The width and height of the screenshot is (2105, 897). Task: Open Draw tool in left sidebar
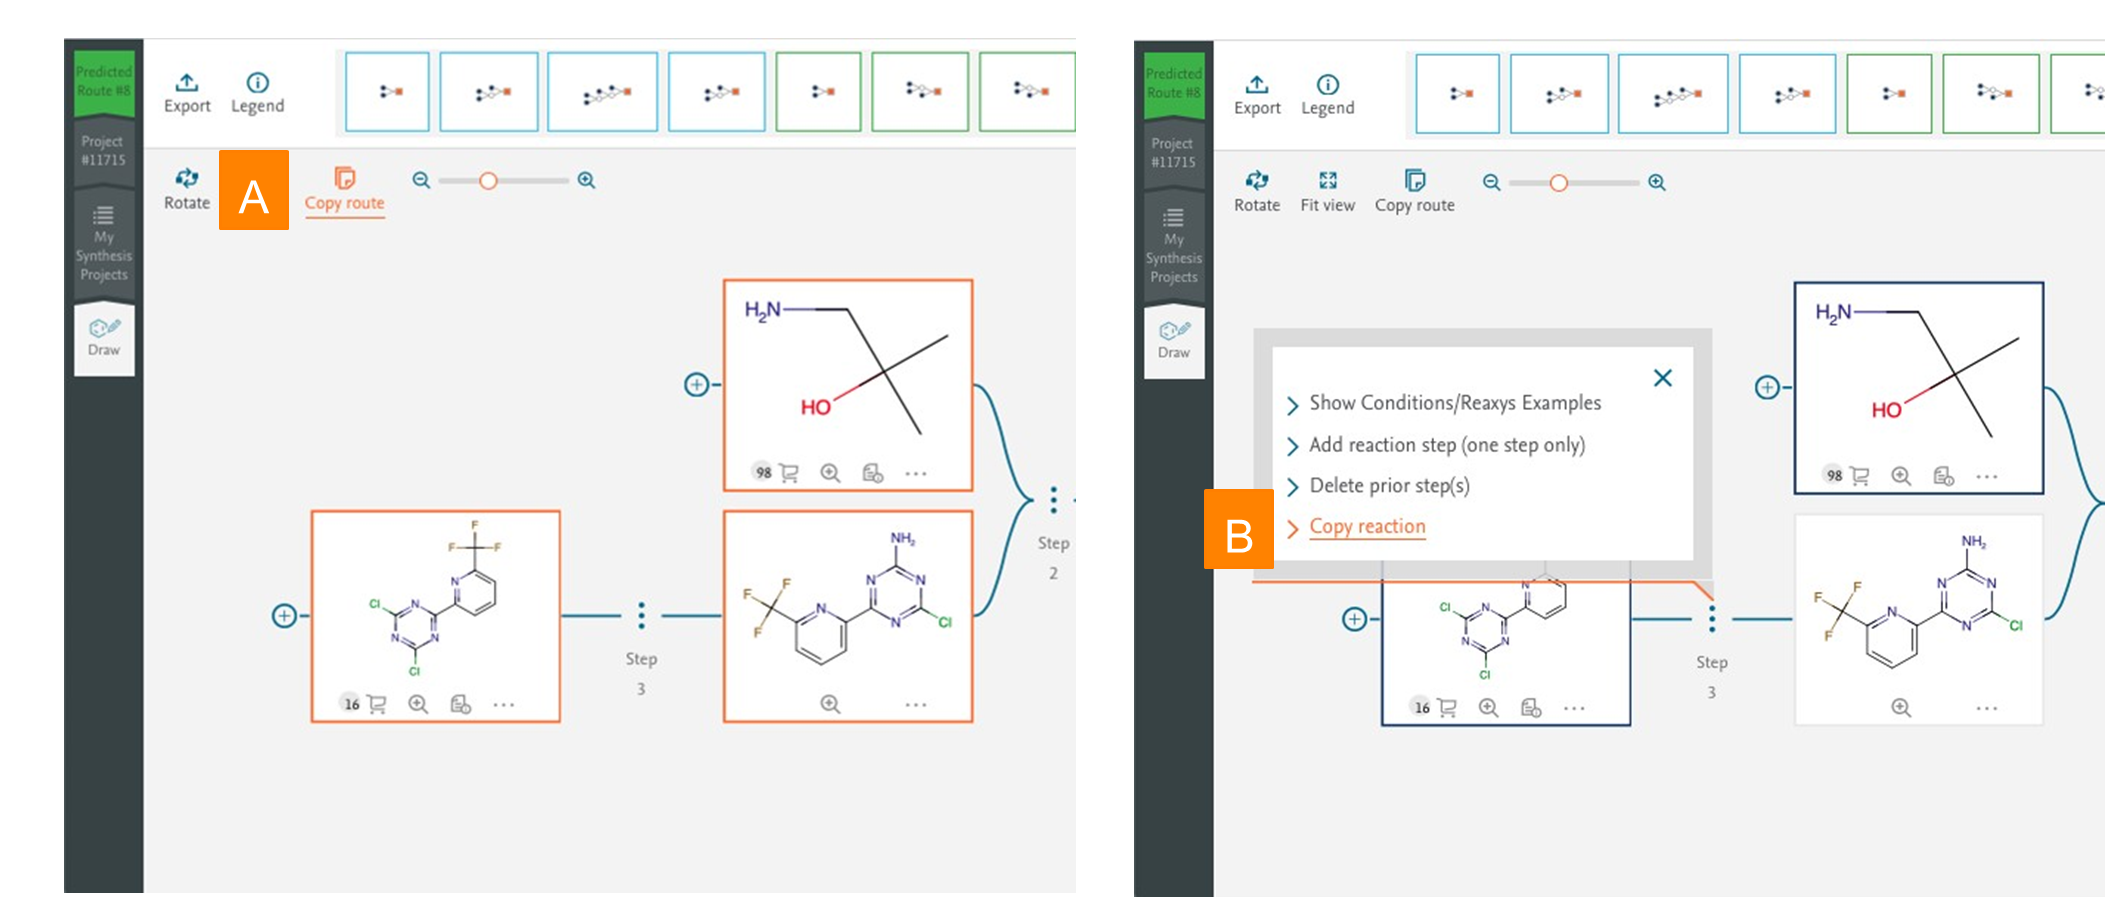(104, 337)
